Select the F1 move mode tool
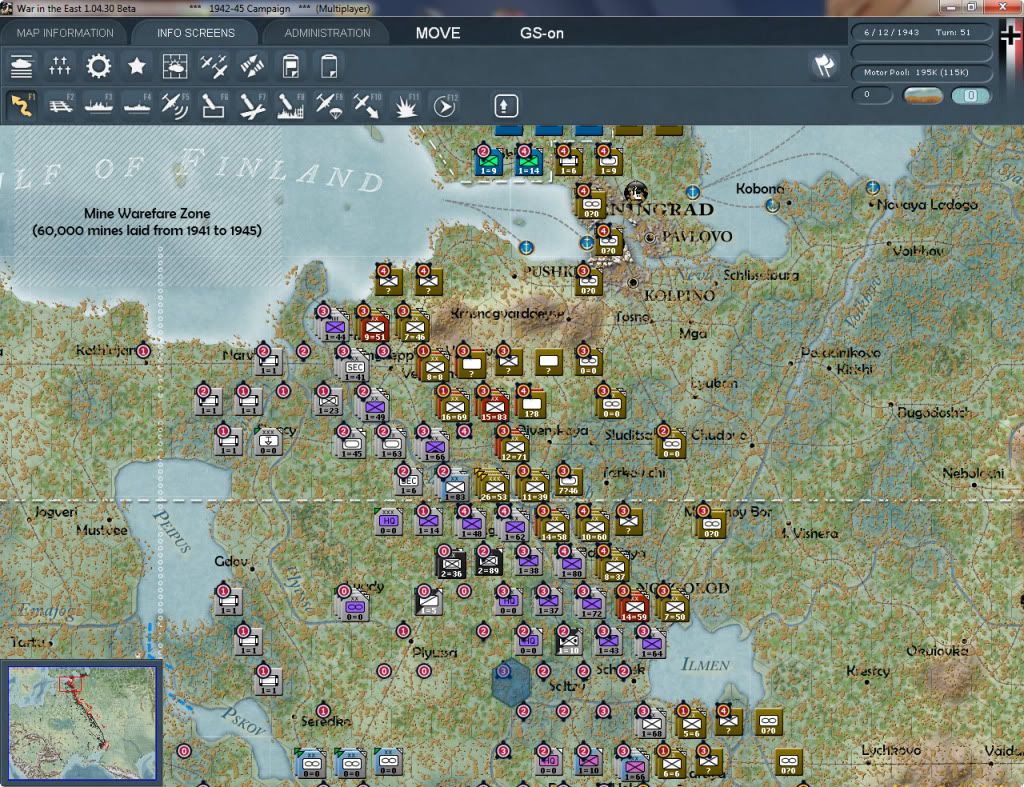 point(22,106)
